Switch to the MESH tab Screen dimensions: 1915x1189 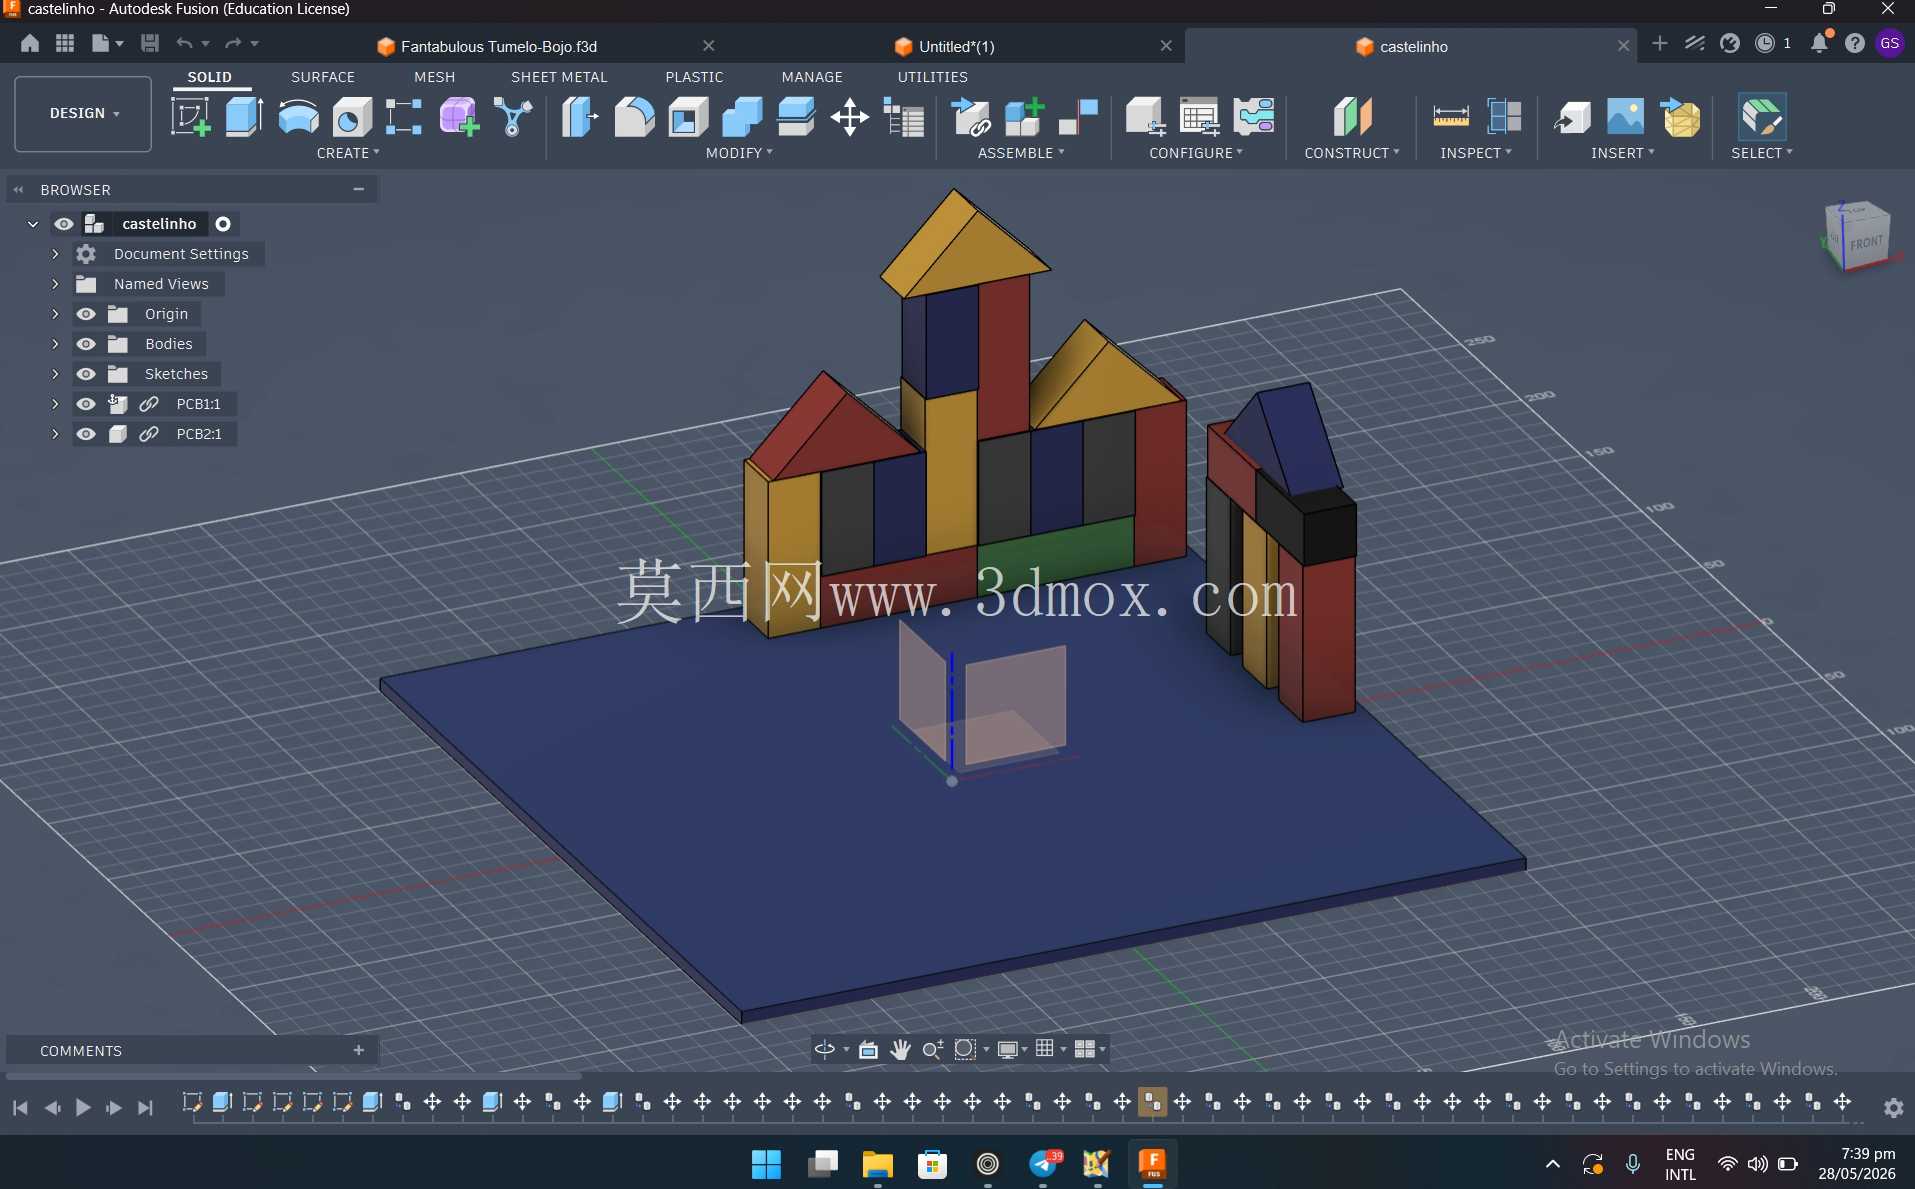(435, 77)
